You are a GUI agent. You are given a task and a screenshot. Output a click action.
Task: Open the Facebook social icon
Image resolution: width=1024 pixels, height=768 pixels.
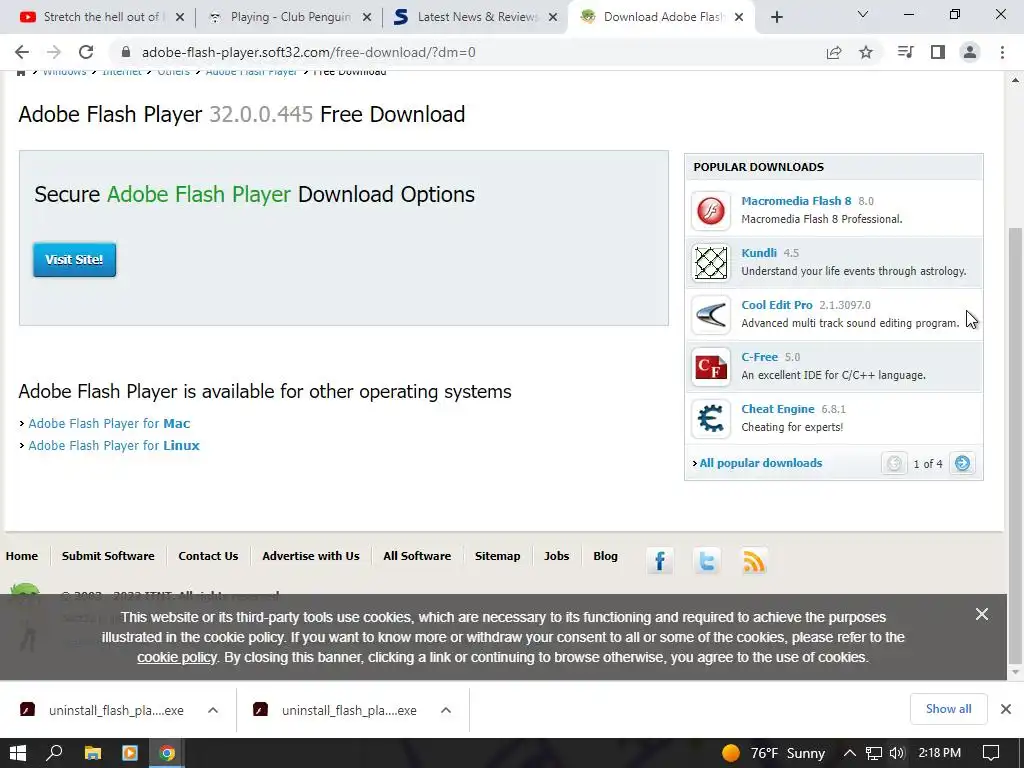click(x=660, y=561)
